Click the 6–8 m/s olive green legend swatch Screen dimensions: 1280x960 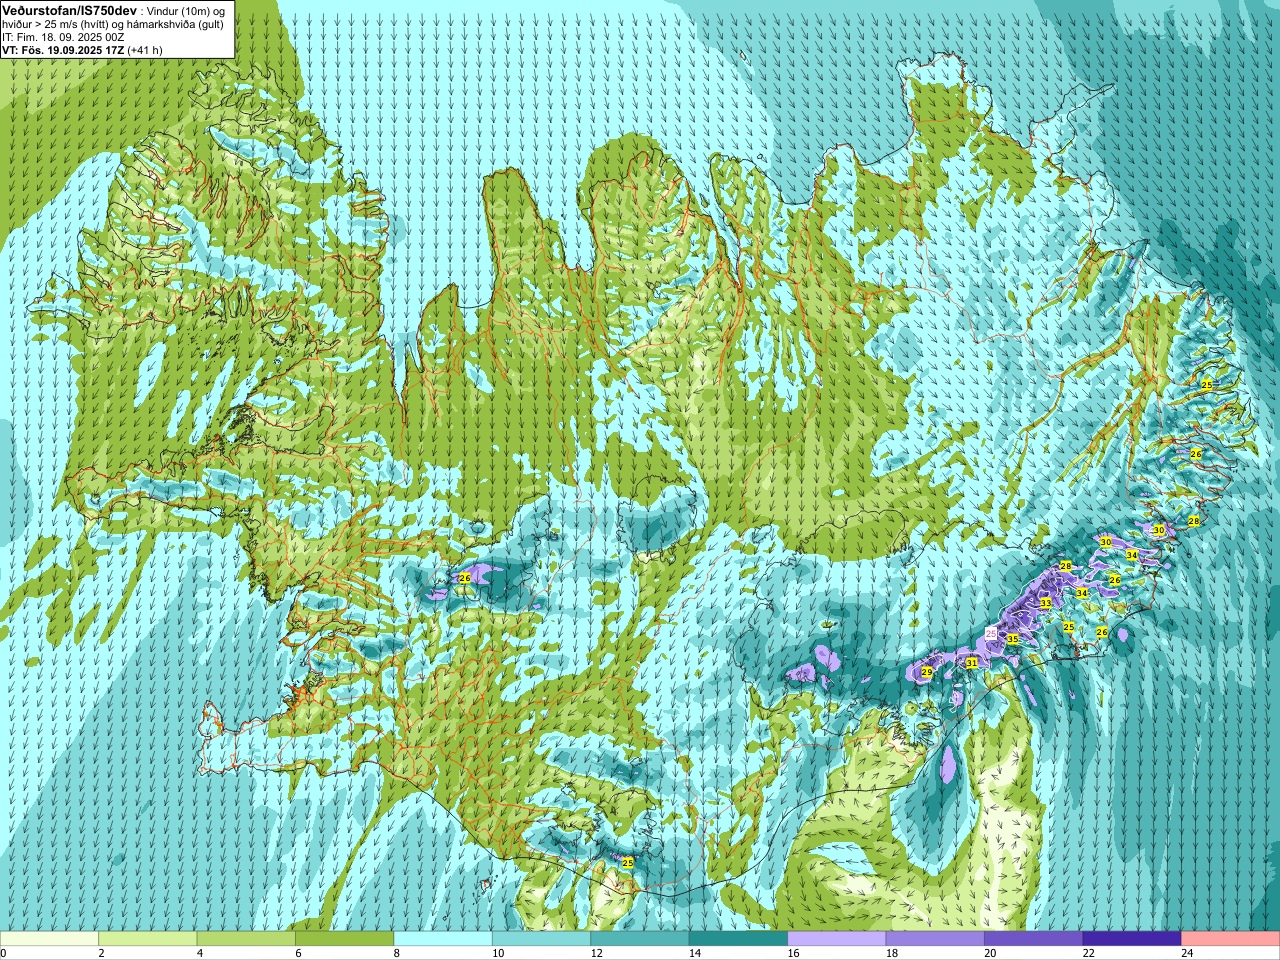[x=344, y=939]
